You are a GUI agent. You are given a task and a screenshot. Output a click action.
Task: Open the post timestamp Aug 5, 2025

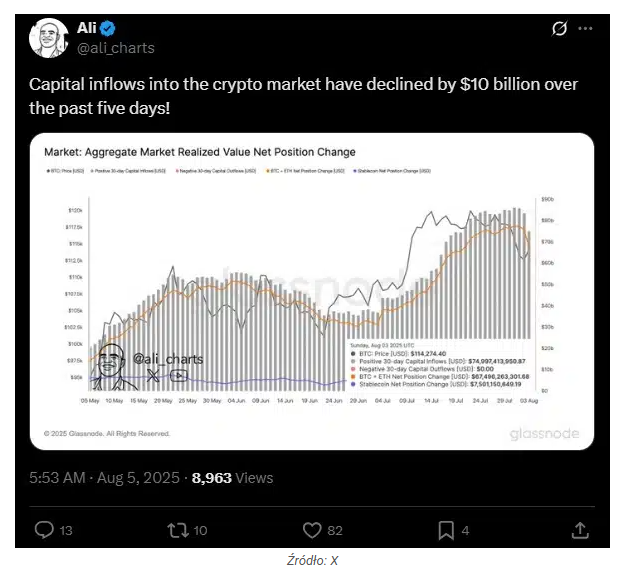104,477
